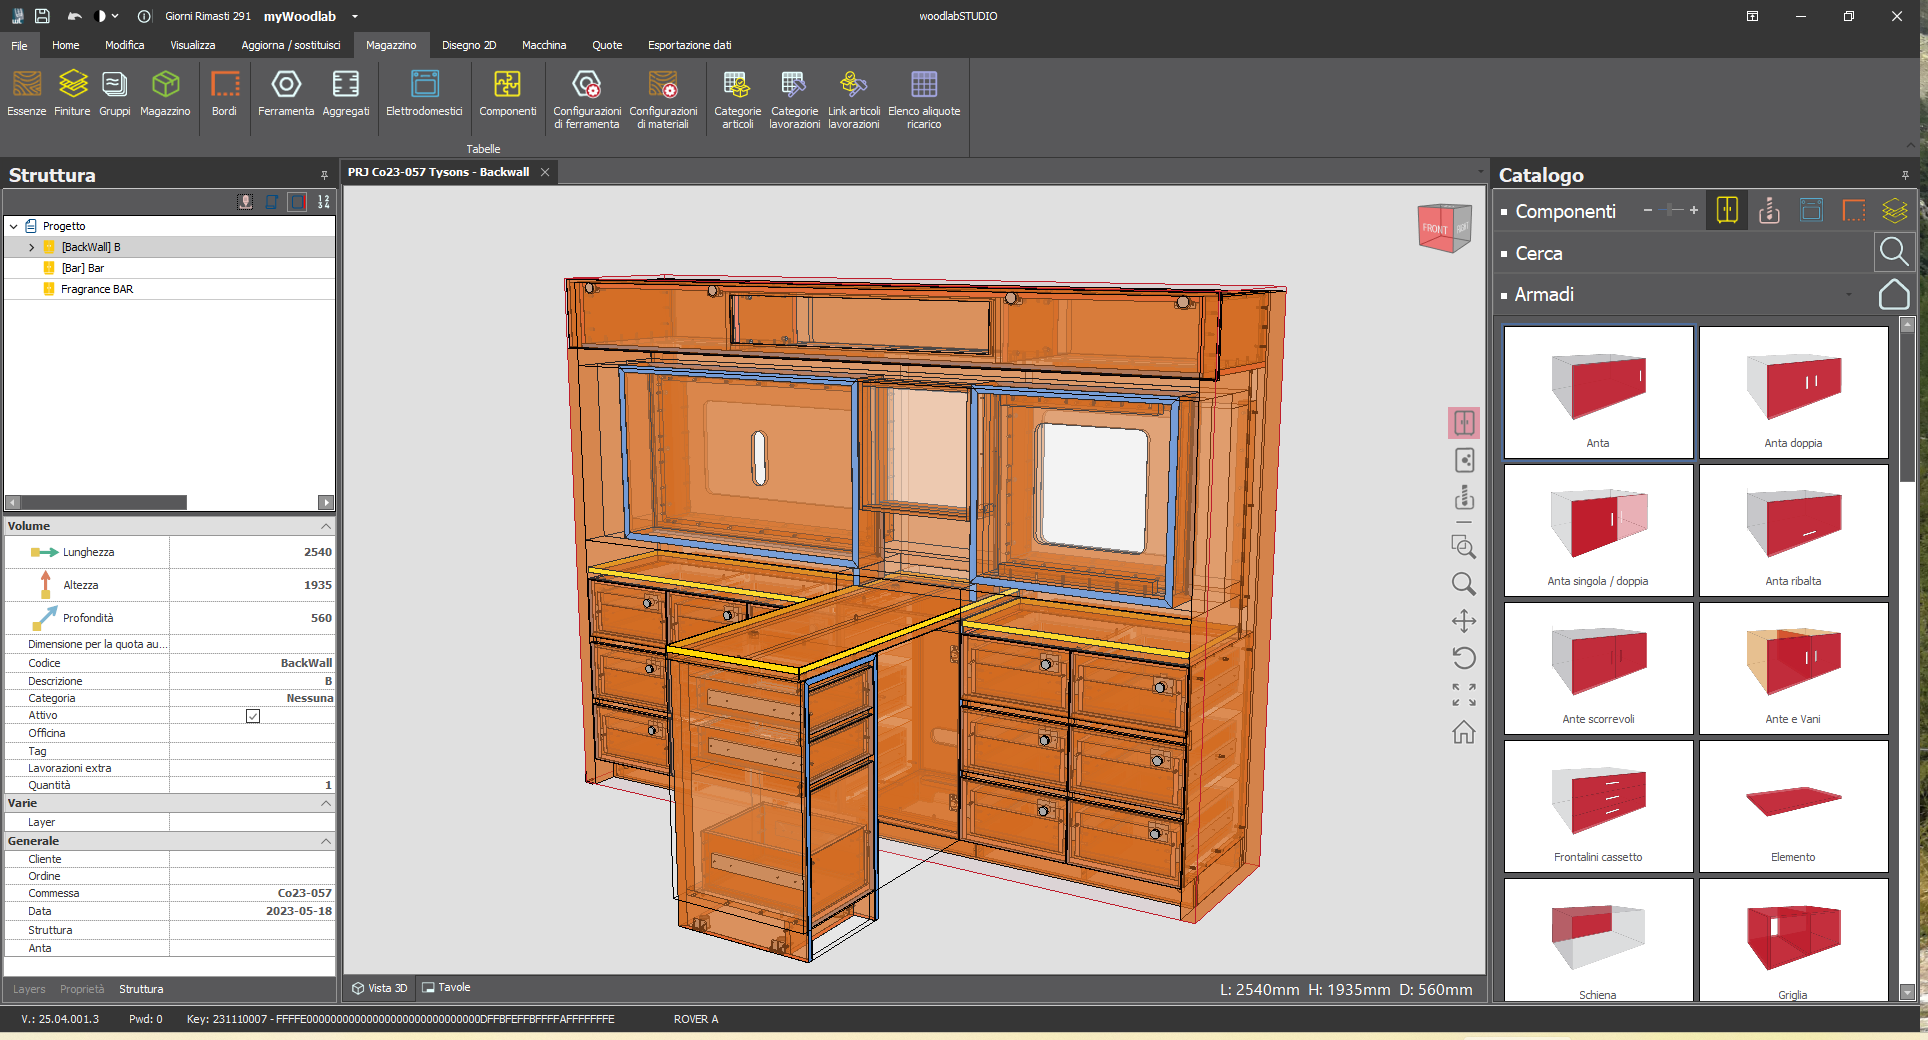
Task: Open the Essenze table
Action: pyautogui.click(x=26, y=95)
